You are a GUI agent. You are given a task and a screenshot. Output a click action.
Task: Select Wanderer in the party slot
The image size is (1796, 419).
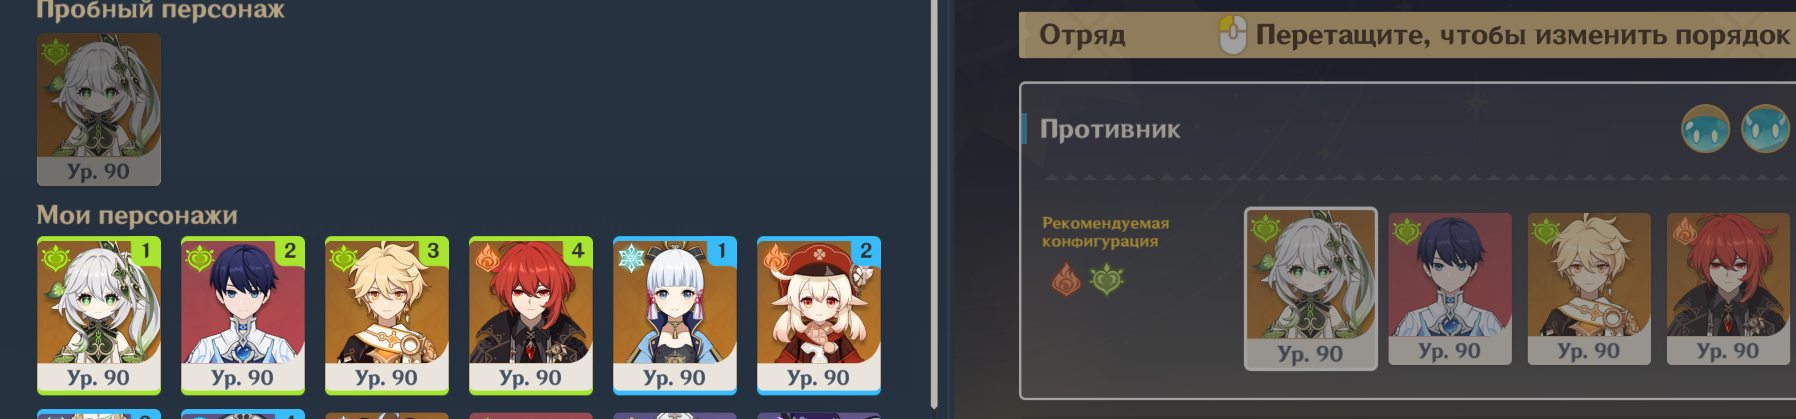(1450, 289)
